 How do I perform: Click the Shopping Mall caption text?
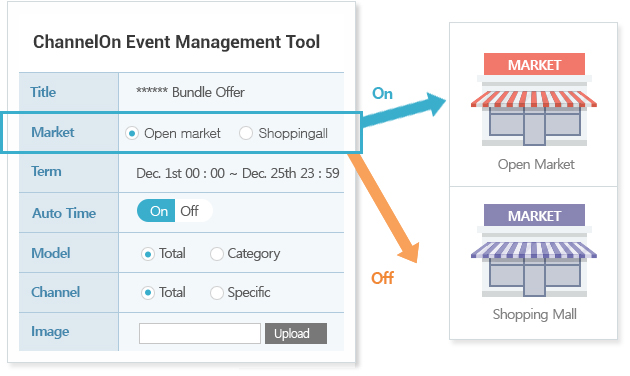tap(534, 314)
